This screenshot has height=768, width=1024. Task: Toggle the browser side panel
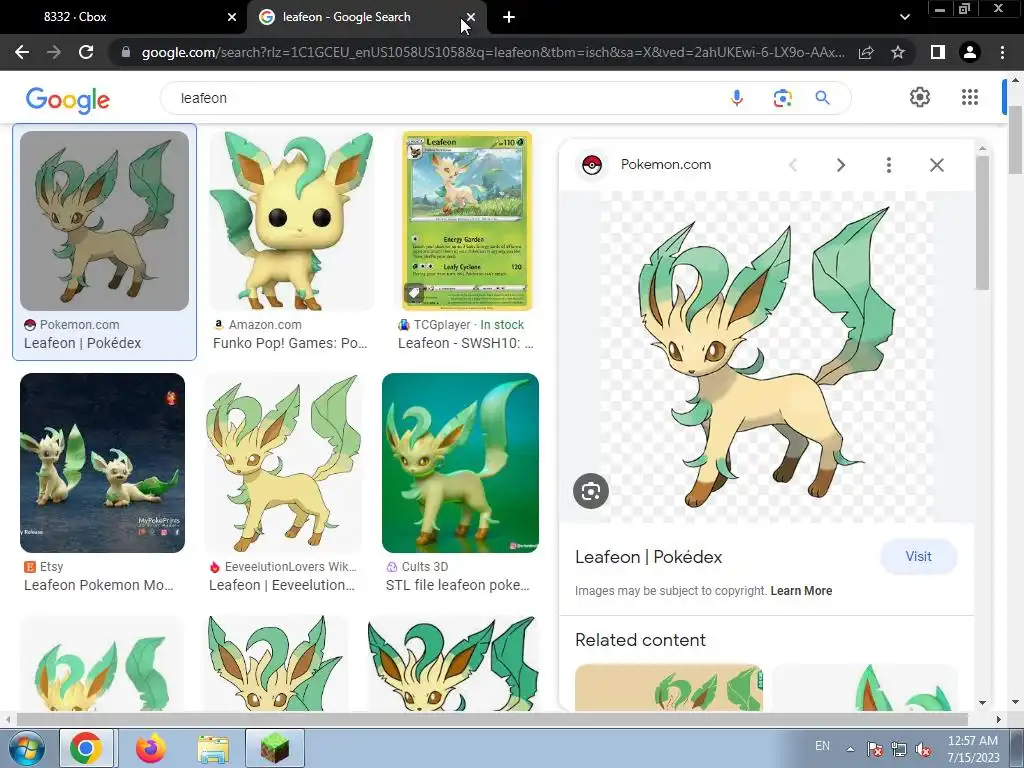pos(938,52)
